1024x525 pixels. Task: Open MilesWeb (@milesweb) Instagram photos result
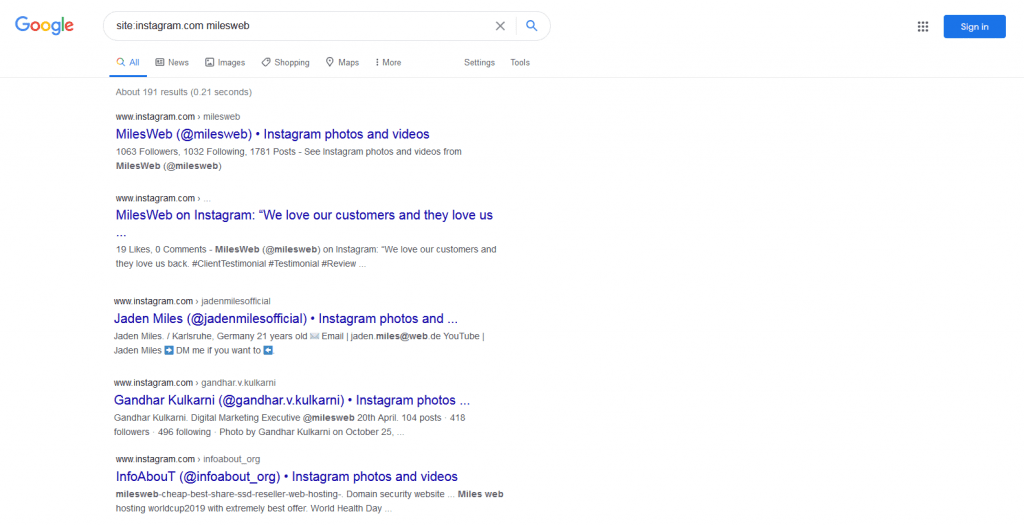(272, 134)
